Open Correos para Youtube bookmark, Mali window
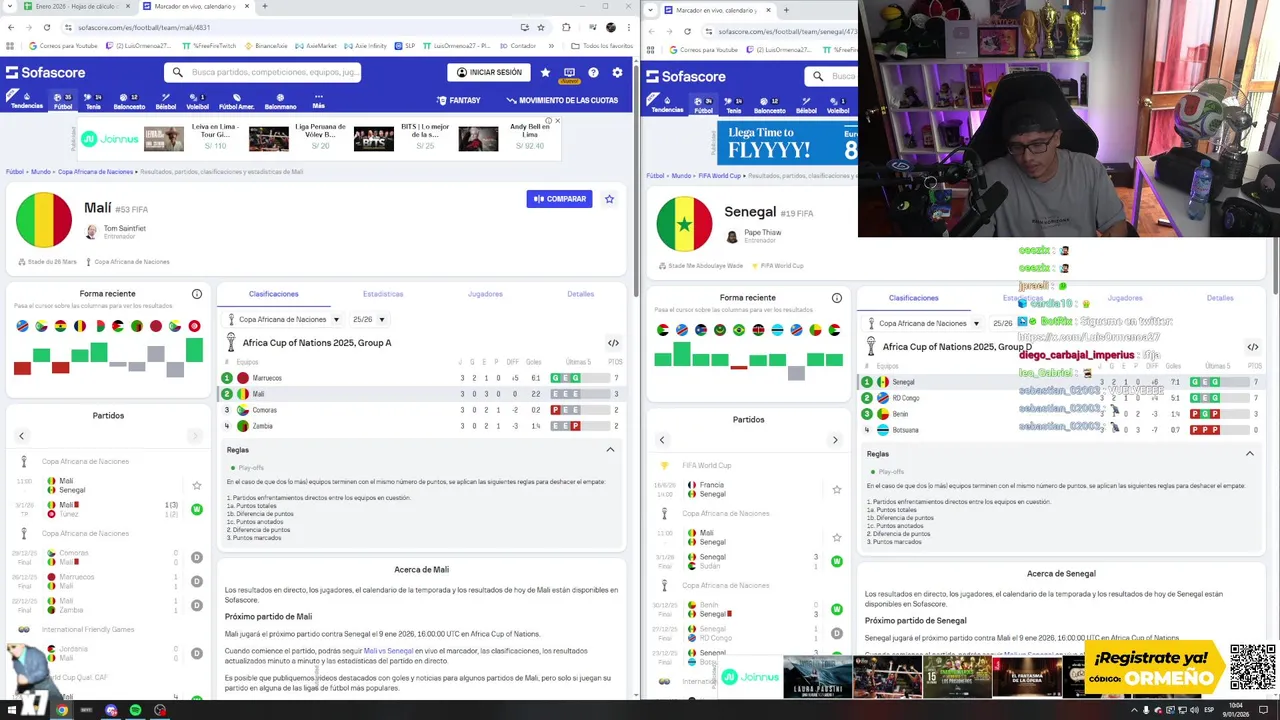The height and width of the screenshot is (720, 1280). tap(64, 46)
